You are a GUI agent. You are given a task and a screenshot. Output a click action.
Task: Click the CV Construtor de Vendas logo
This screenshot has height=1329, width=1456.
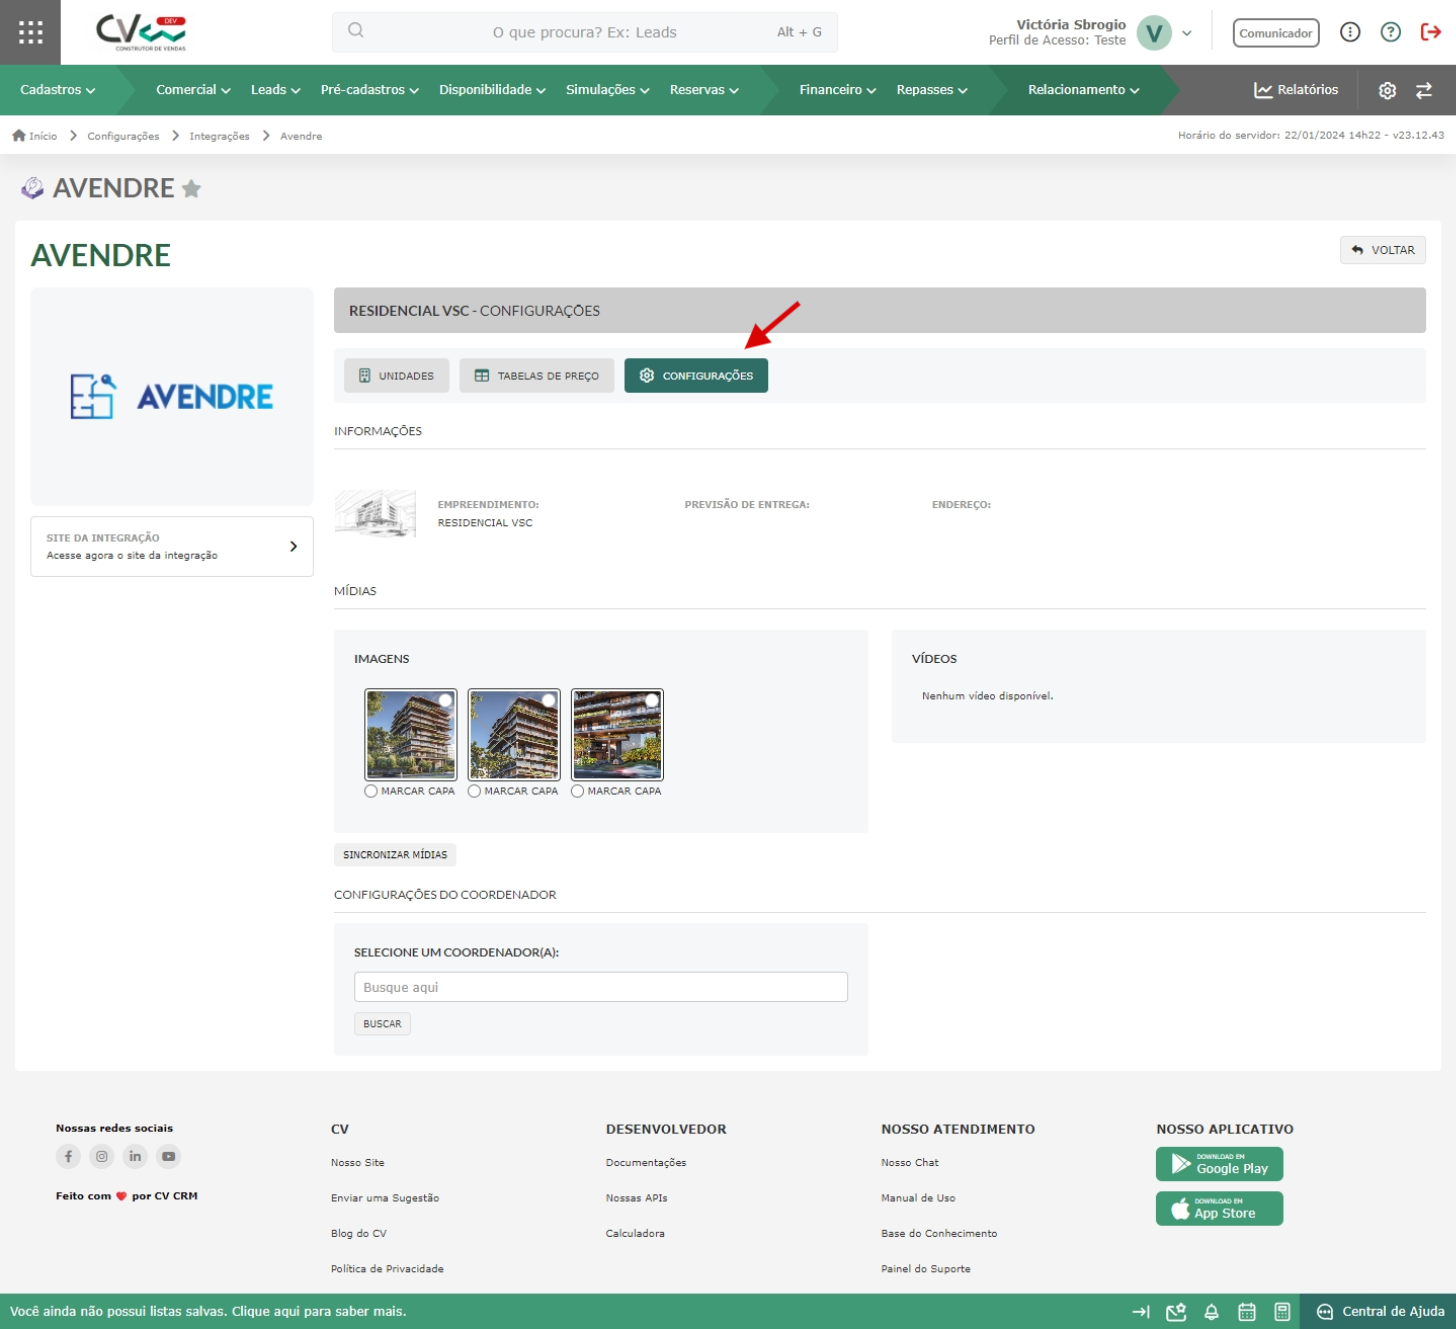(141, 32)
